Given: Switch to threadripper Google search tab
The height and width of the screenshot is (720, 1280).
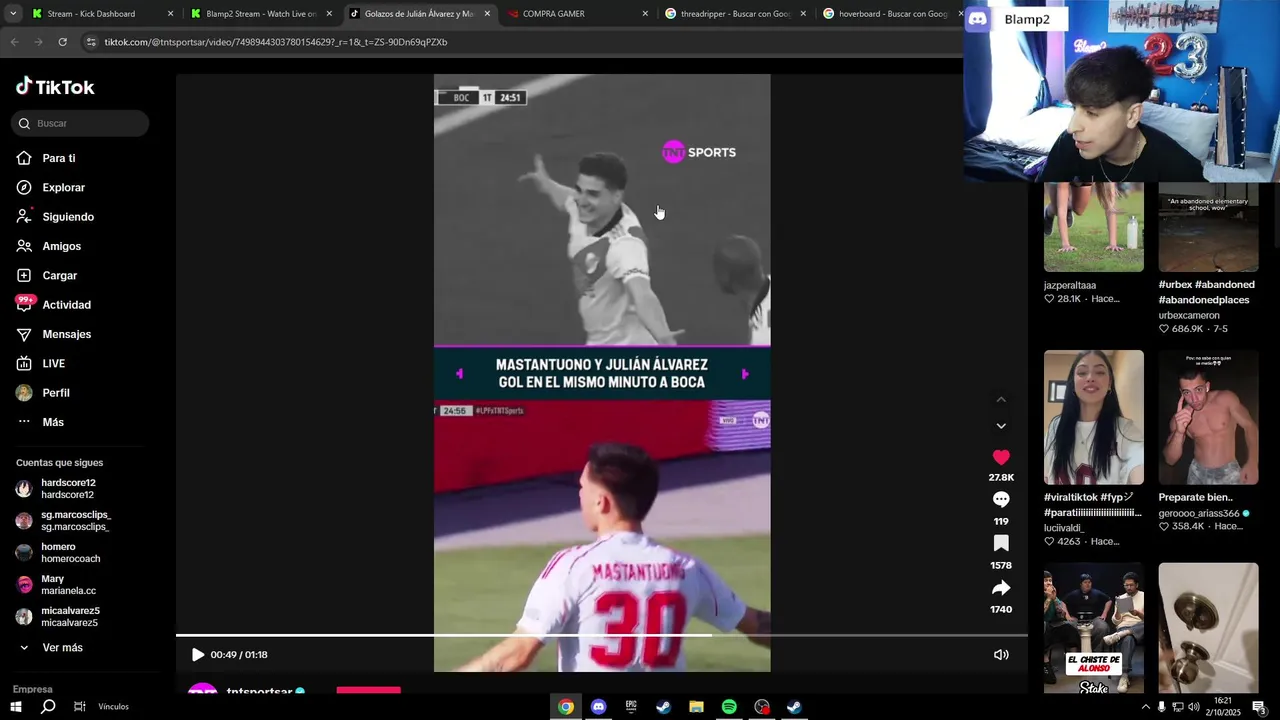Looking at the screenshot, I should point(733,14).
